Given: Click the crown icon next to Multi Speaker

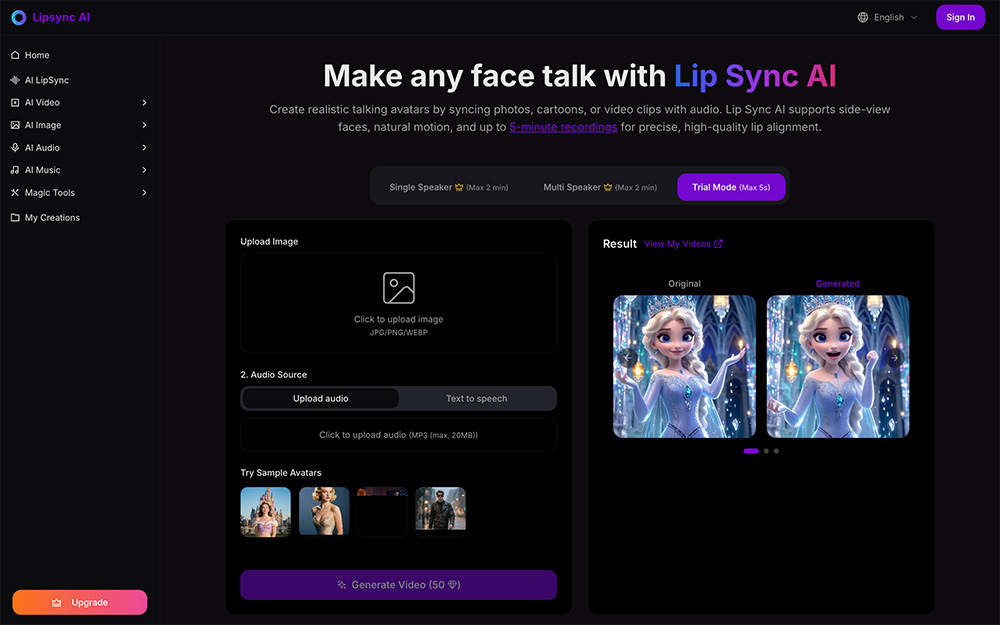Looking at the screenshot, I should tap(608, 187).
